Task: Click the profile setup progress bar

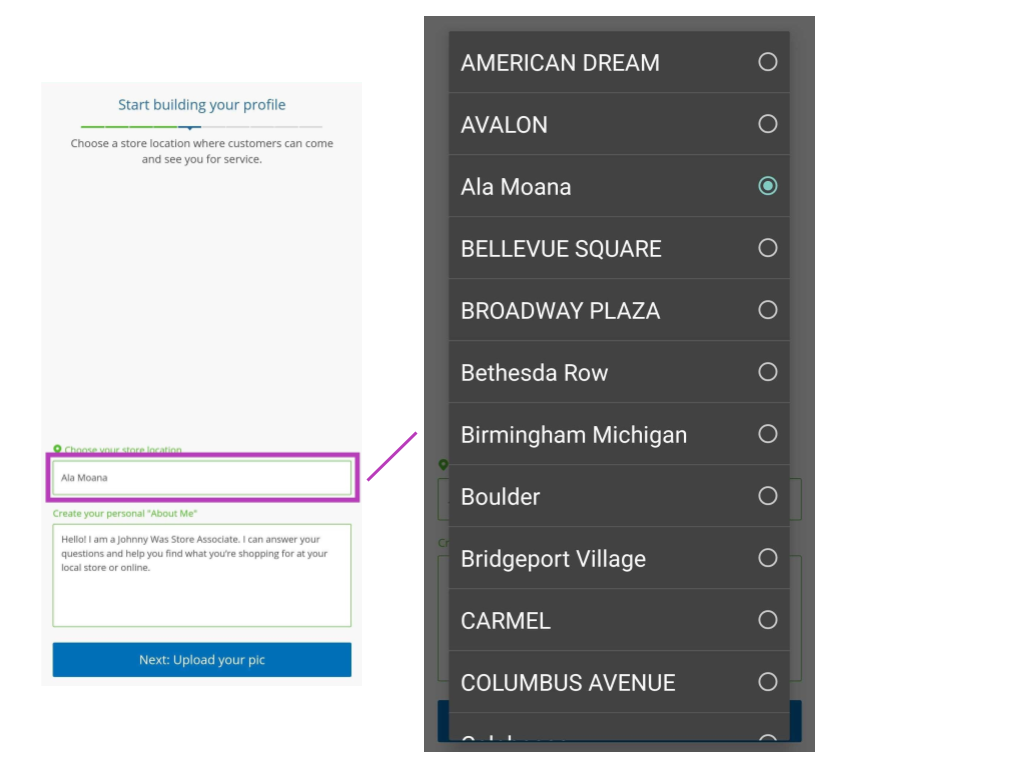Action: [201, 127]
